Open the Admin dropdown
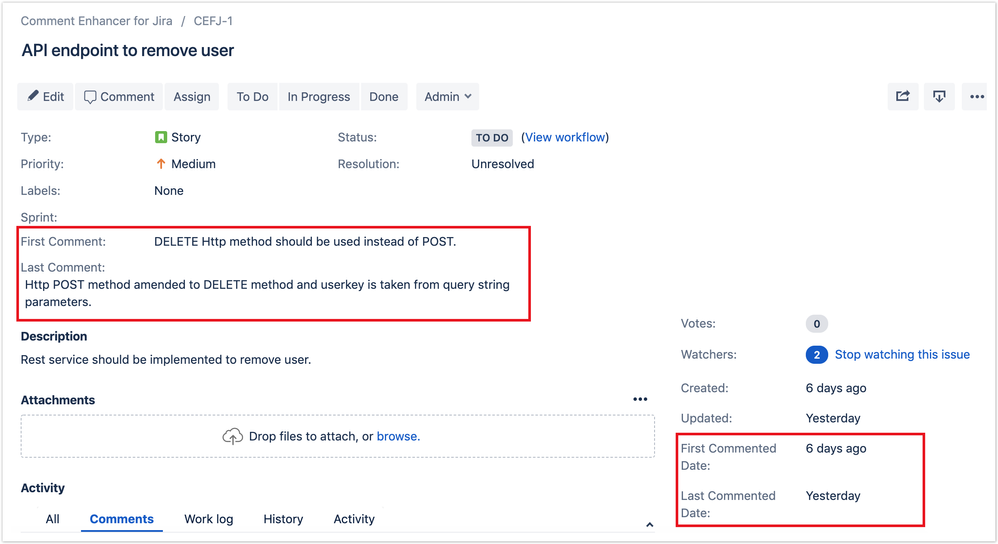Viewport: 998px width, 544px height. (x=447, y=97)
